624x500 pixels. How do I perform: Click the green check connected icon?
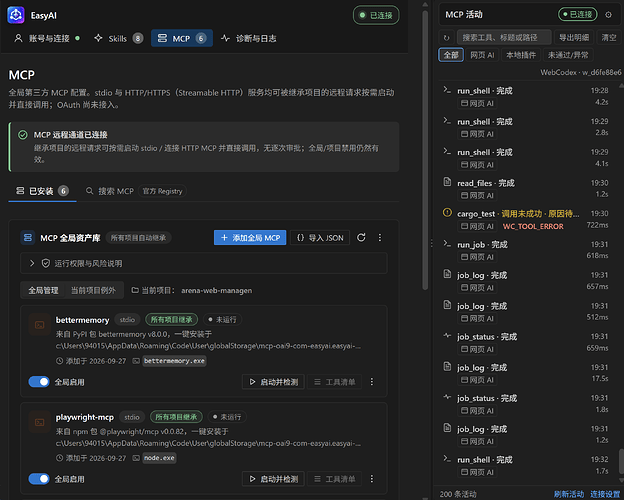[23, 135]
